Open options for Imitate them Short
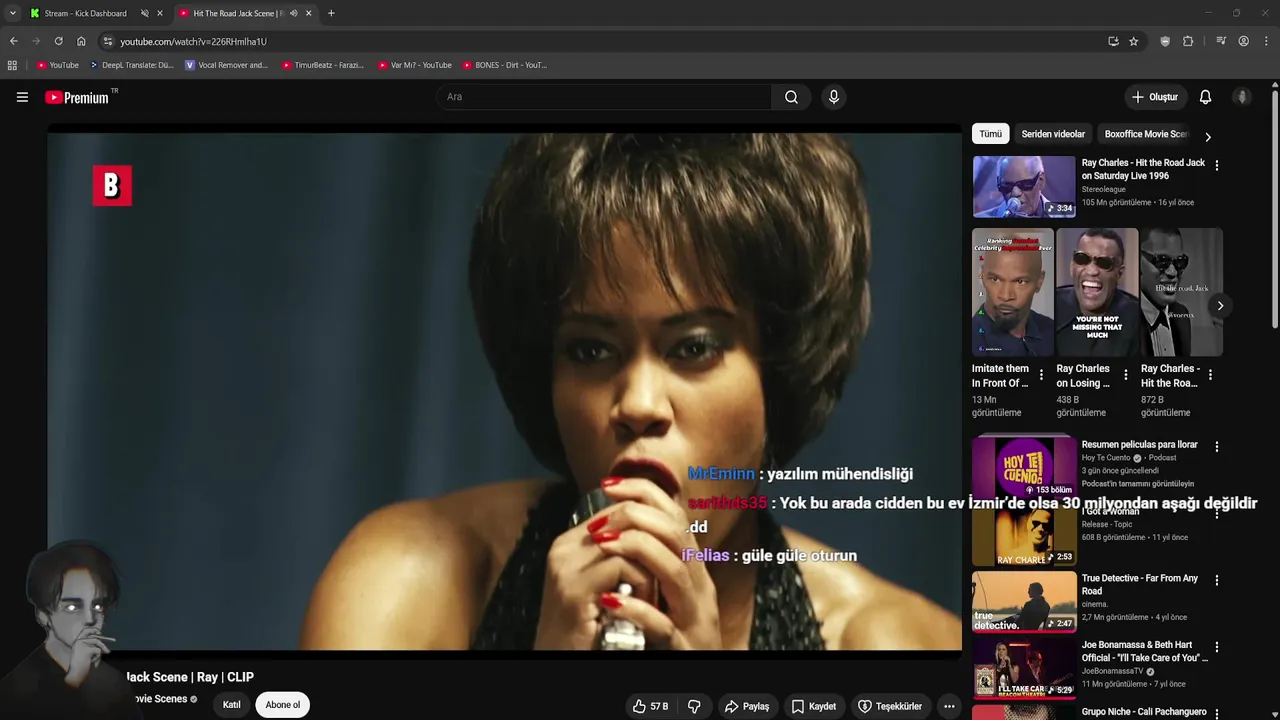Screen dimensions: 1280x720 click(1041, 375)
